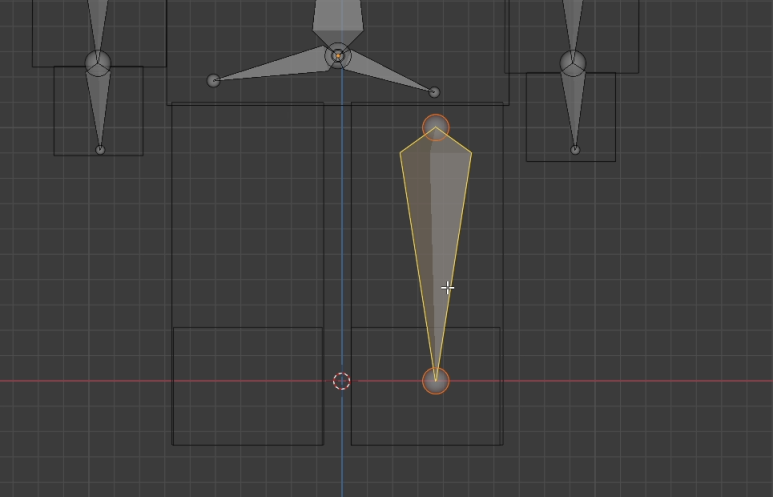Click small tail joint of far-left lower bone
The width and height of the screenshot is (773, 497).
tap(100, 150)
